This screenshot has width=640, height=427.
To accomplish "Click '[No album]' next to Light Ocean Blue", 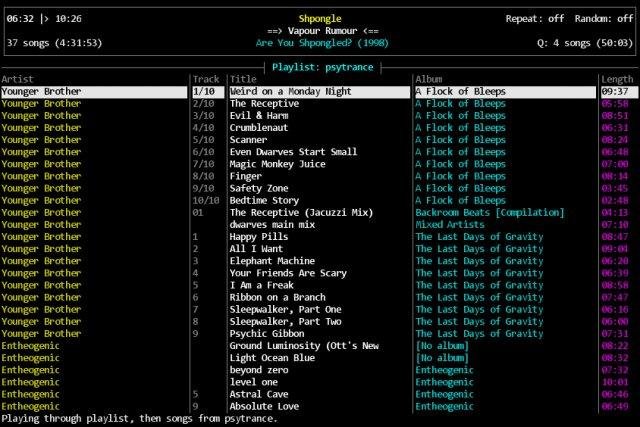I will point(442,358).
